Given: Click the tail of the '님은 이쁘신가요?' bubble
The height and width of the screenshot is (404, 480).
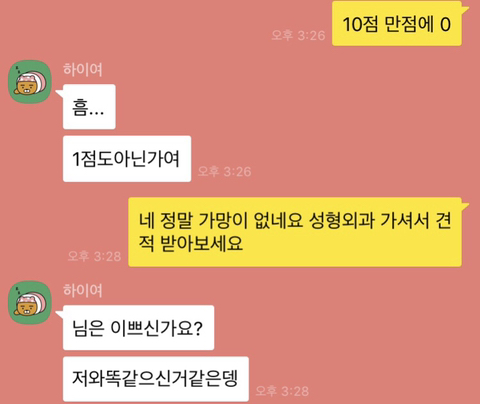Looking at the screenshot, I should pyautogui.click(x=59, y=314).
